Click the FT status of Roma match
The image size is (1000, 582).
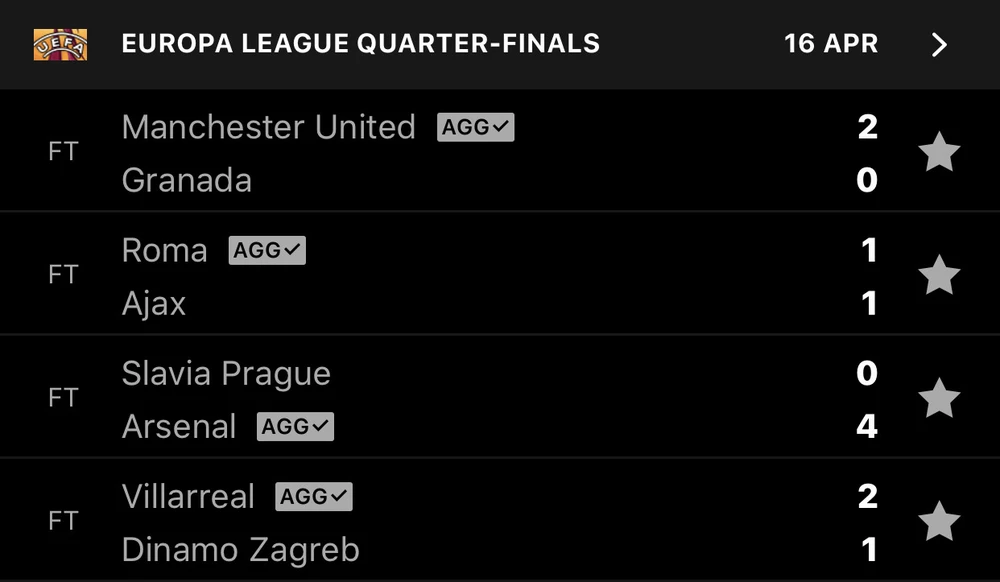[x=63, y=276]
